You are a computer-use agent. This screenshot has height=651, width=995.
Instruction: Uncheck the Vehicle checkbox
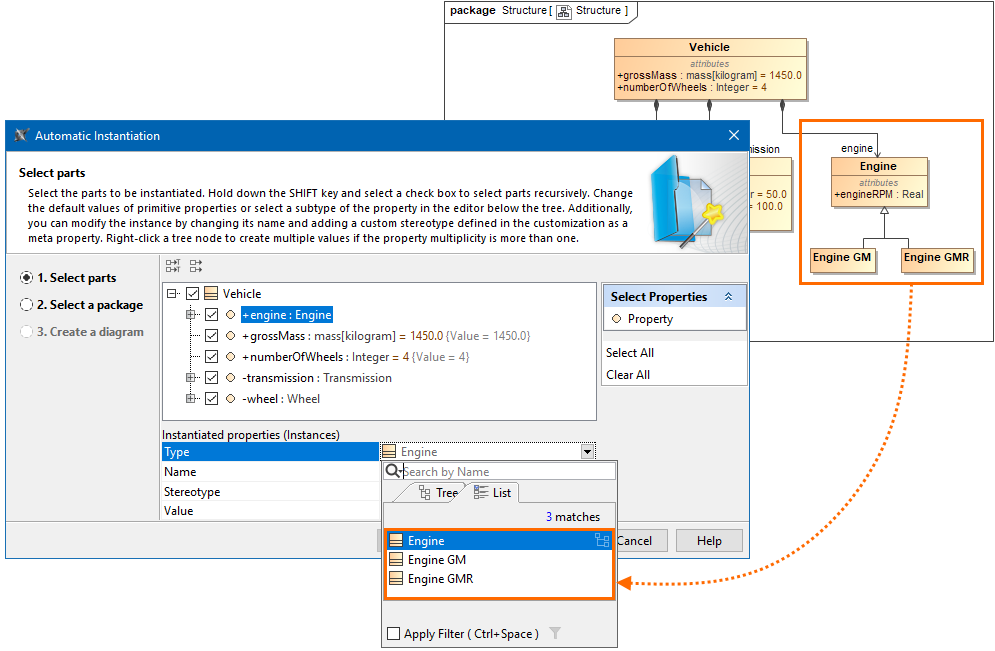click(192, 294)
